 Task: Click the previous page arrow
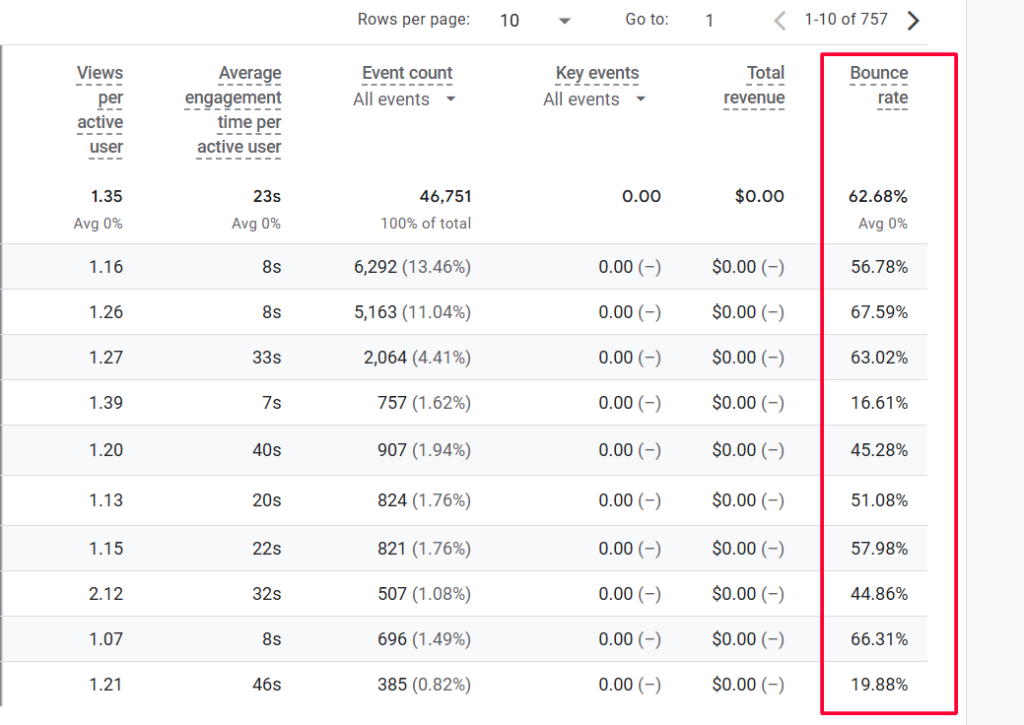778,19
